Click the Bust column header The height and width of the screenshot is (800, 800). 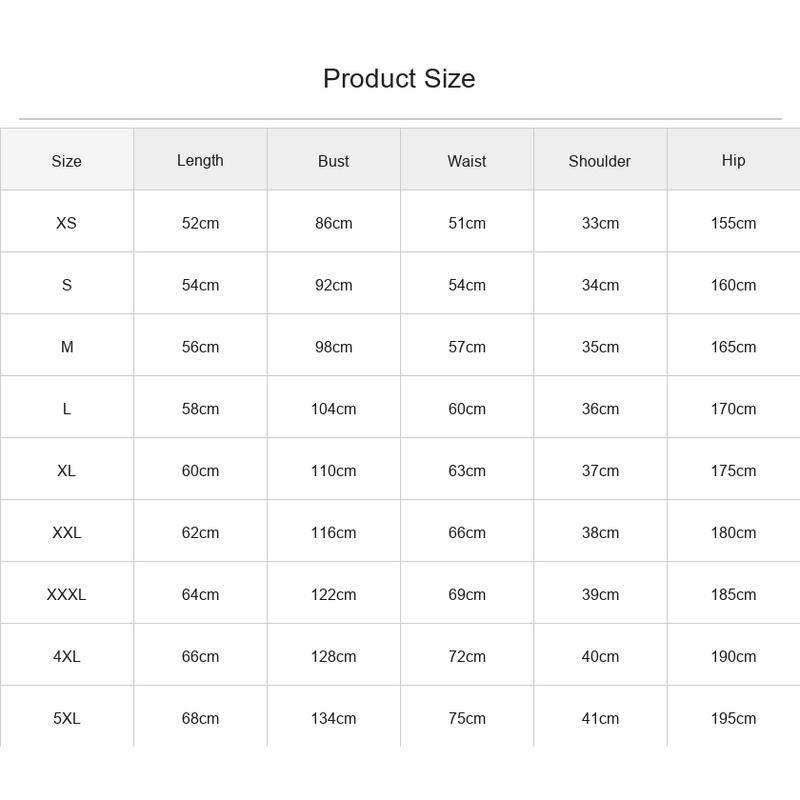pos(333,161)
